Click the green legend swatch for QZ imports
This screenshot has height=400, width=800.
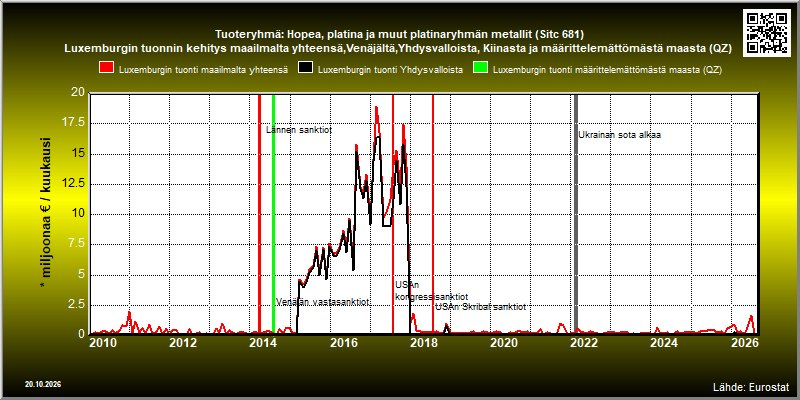(x=481, y=69)
